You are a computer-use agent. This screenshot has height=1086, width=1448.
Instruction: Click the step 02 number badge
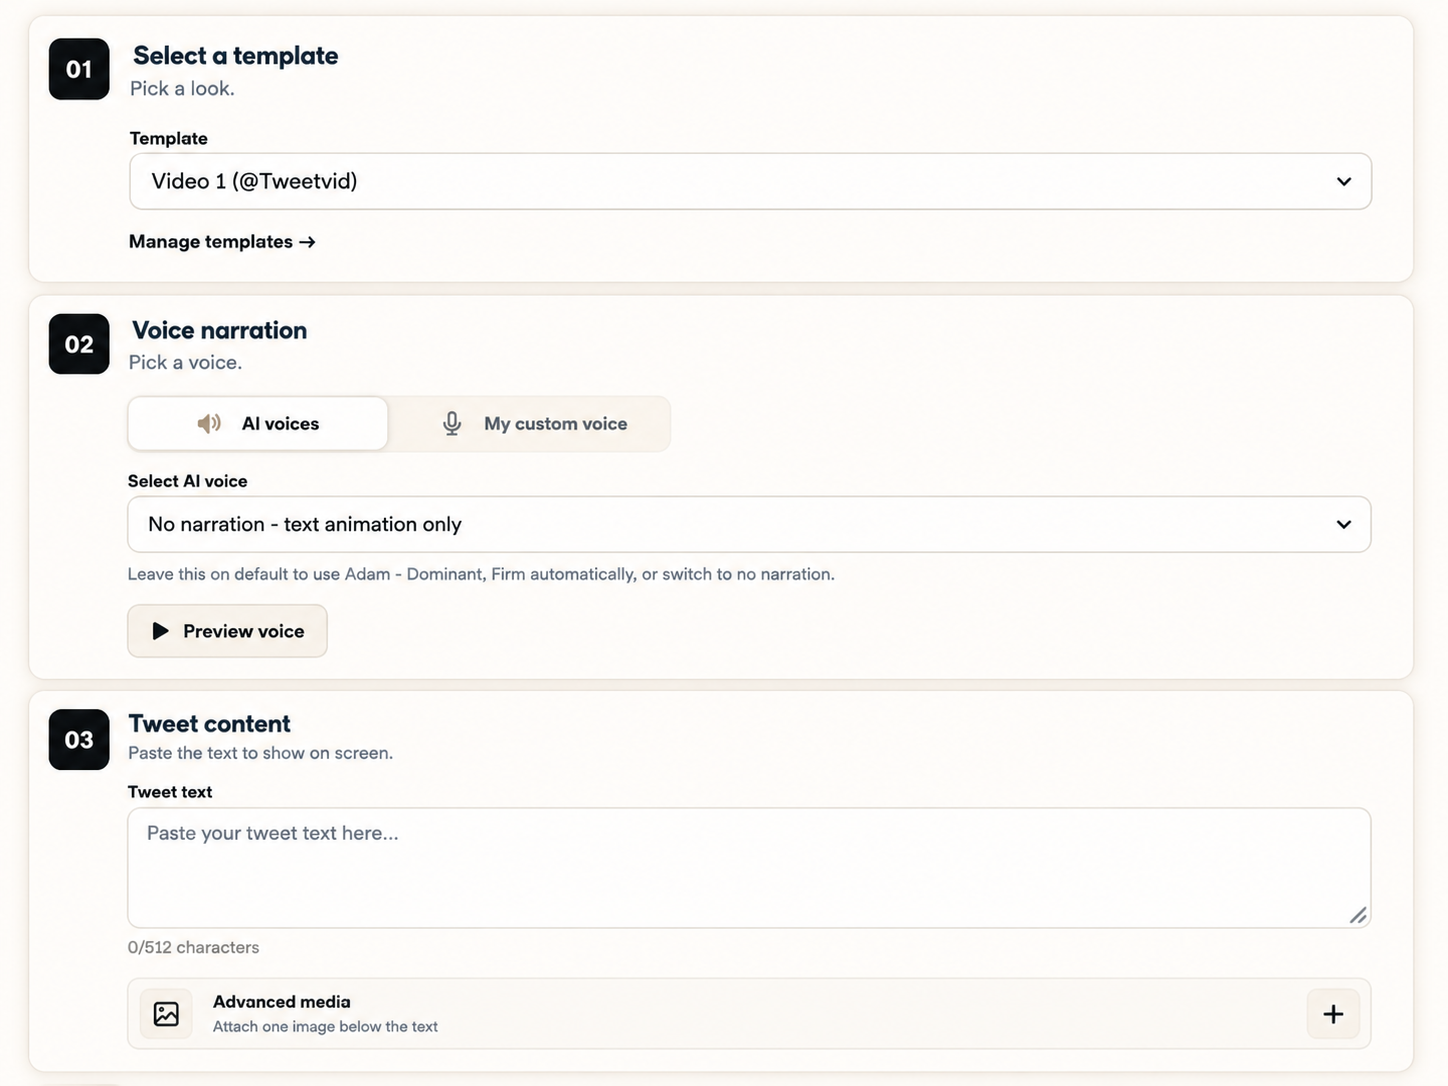click(79, 344)
